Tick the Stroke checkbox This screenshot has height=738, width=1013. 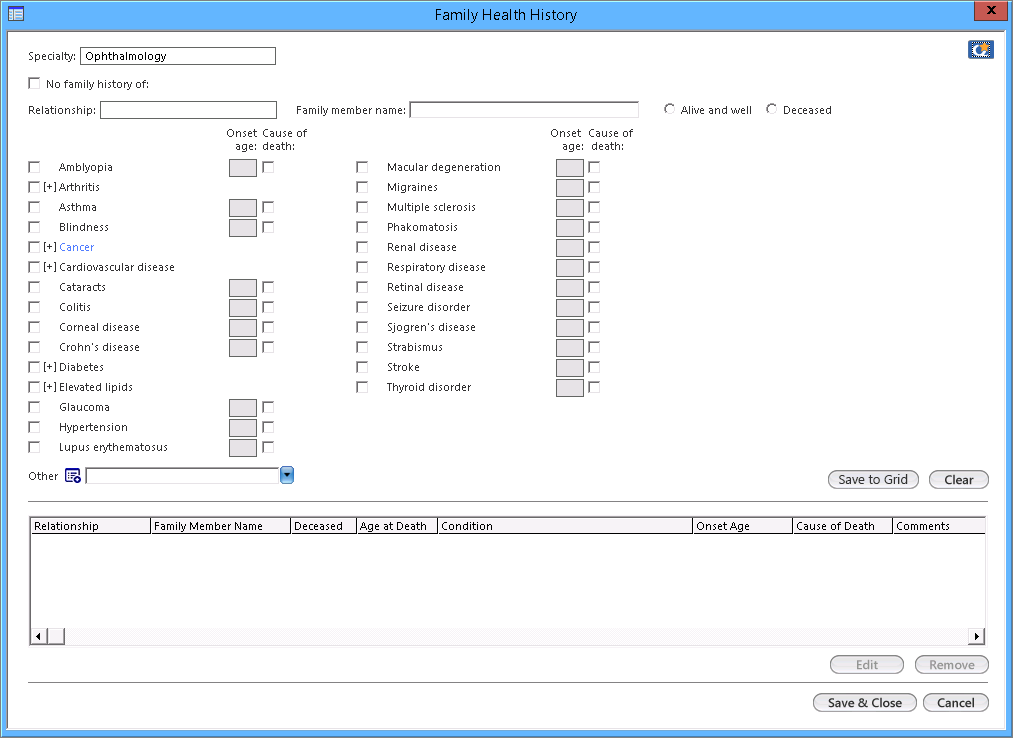click(x=362, y=367)
